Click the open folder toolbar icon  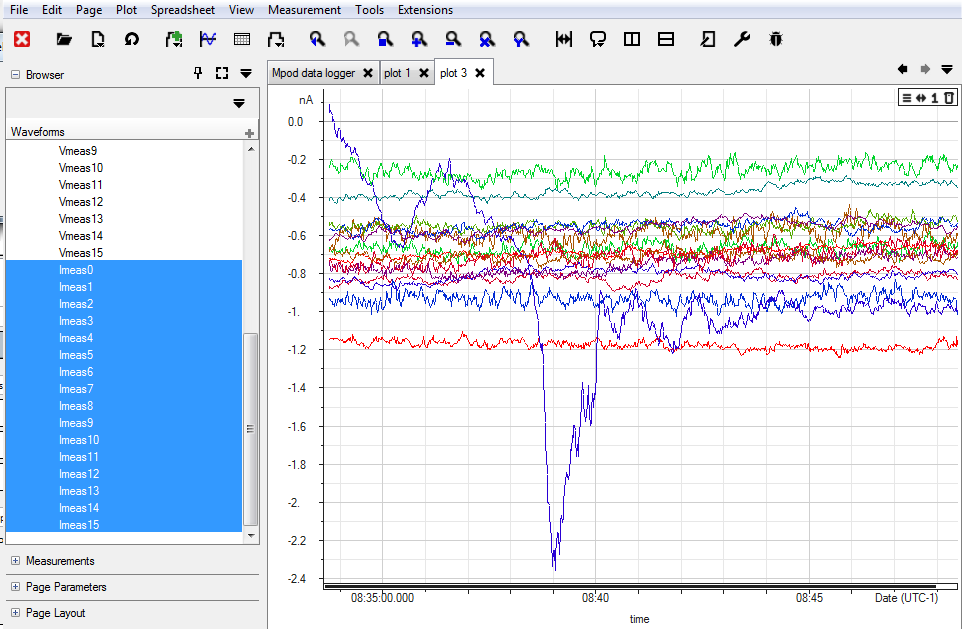click(x=64, y=40)
